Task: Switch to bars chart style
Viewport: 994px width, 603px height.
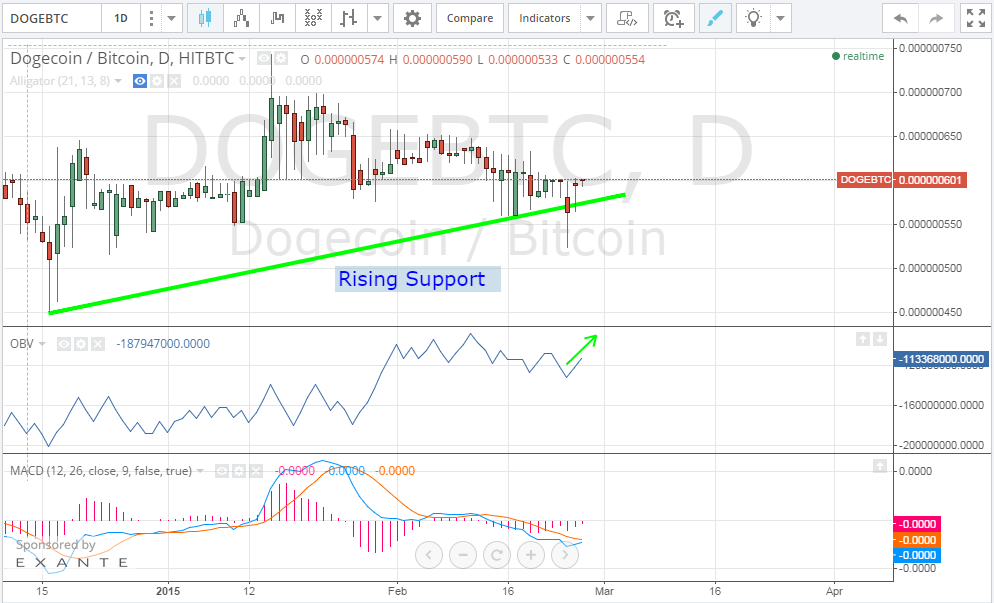Action: point(349,18)
